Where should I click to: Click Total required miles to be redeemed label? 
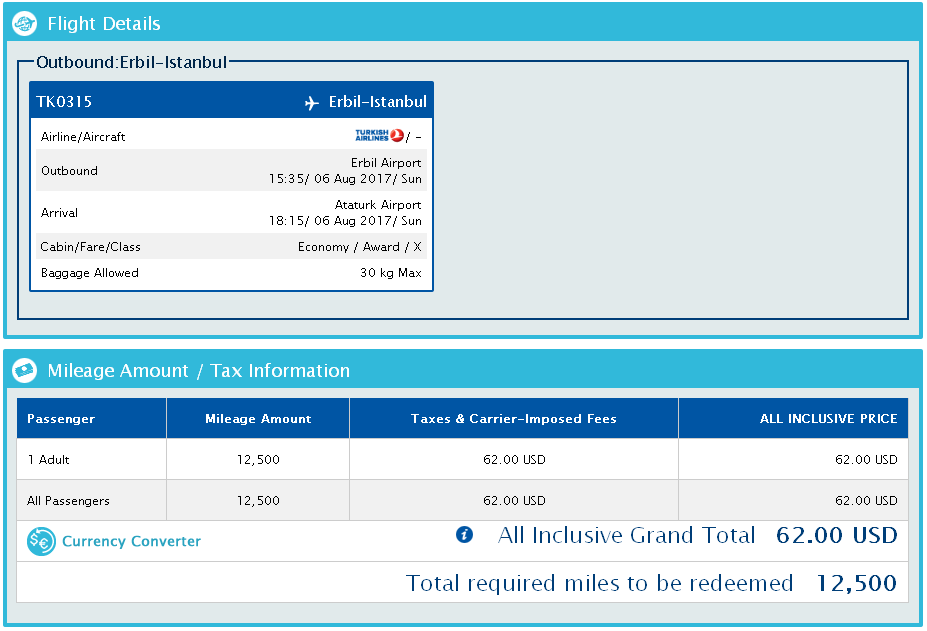[599, 584]
